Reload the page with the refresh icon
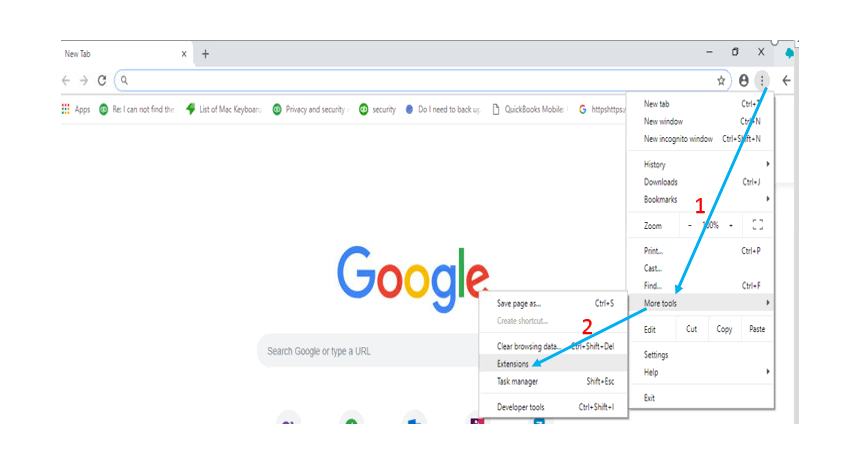Screen dimensions: 867x468 click(102, 81)
